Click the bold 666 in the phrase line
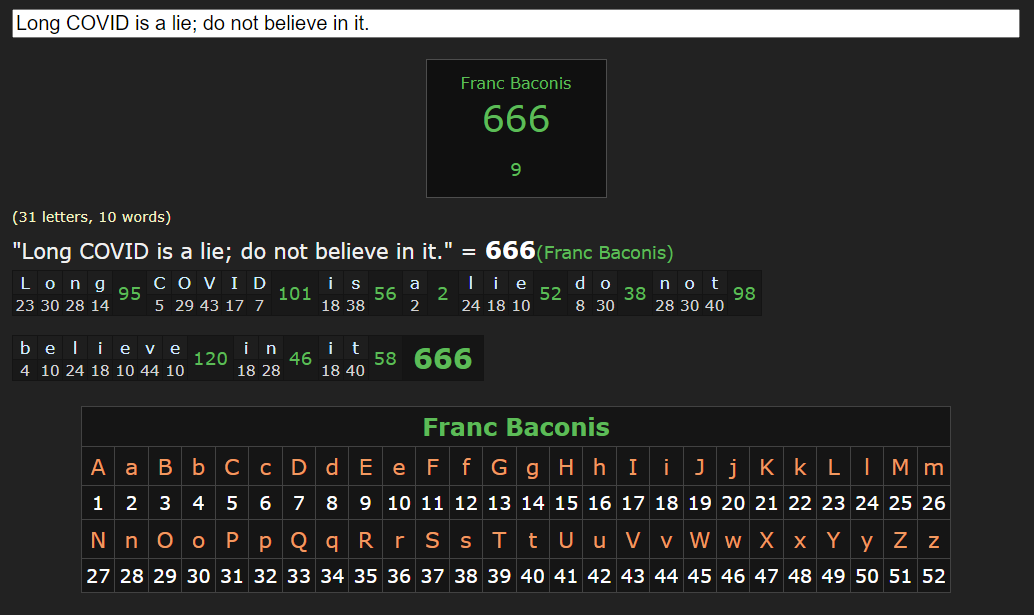 pyautogui.click(x=510, y=250)
